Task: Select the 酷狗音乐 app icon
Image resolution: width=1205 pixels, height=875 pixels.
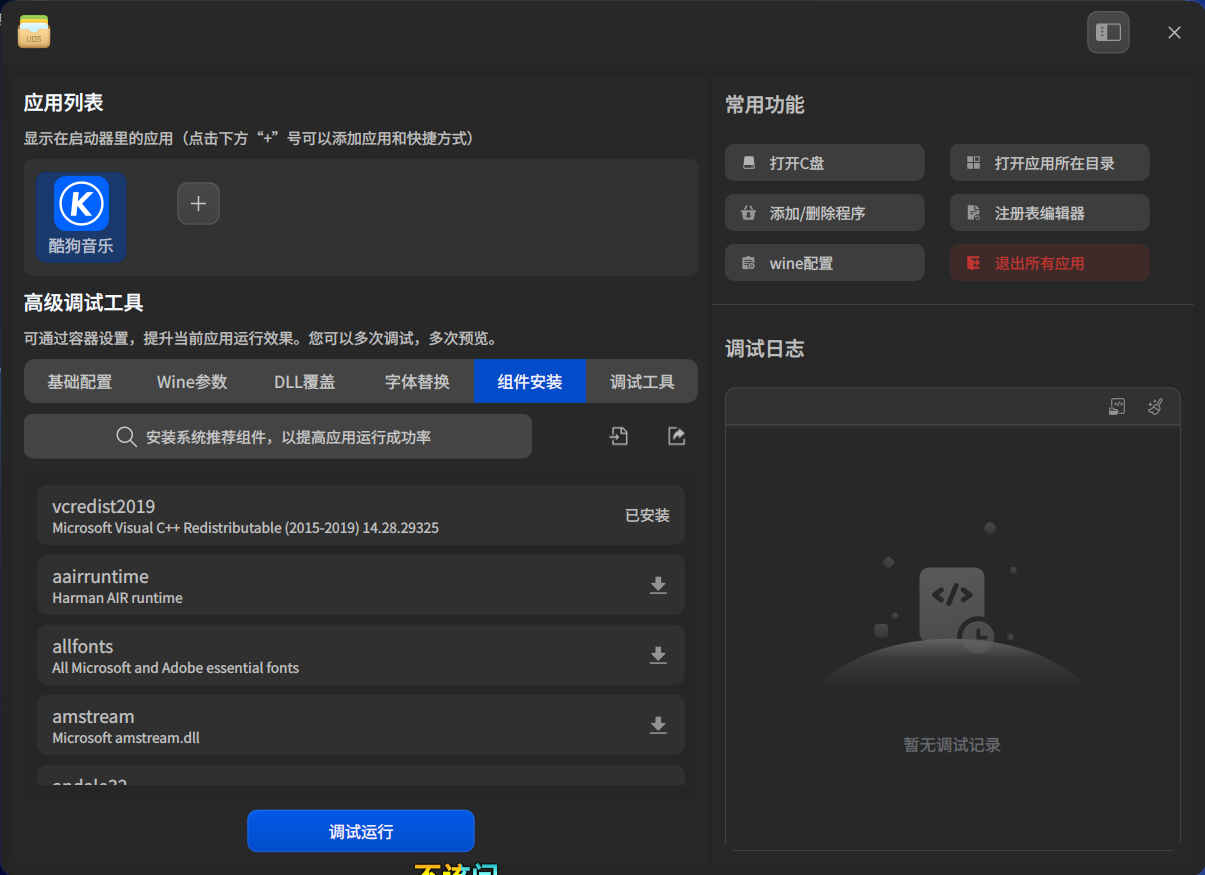Action: point(81,217)
